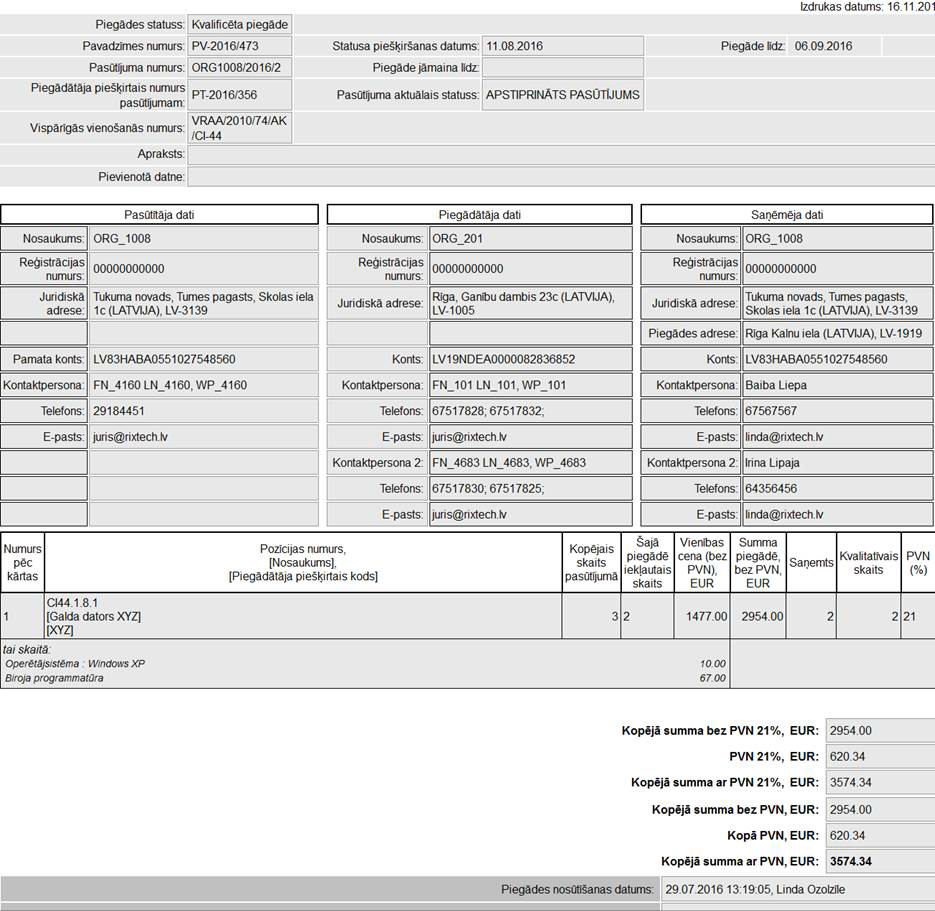Click the empty Apraksts field

560,155
